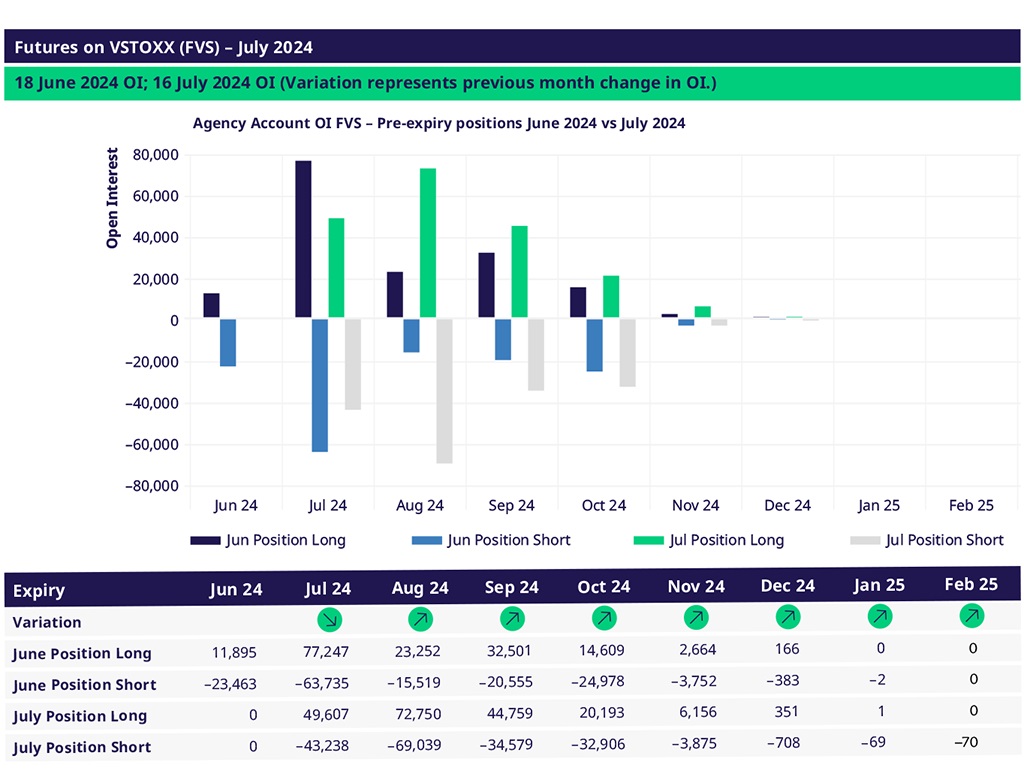Screen dimensions: 1024x782
Task: Click the Feb 25 label on the chart x-axis
Action: tap(971, 506)
